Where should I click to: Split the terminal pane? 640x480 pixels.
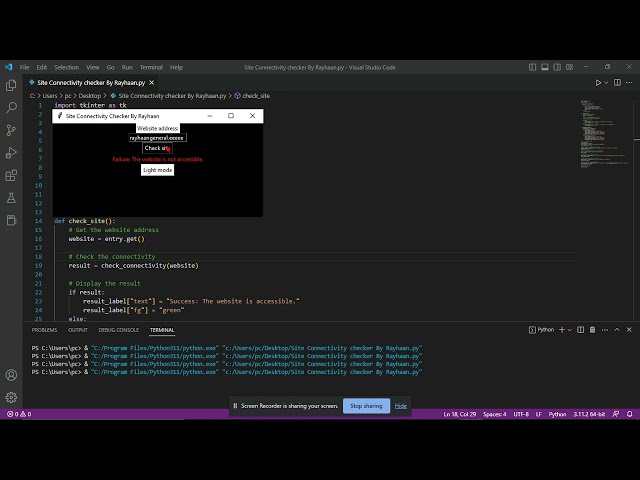[580, 330]
